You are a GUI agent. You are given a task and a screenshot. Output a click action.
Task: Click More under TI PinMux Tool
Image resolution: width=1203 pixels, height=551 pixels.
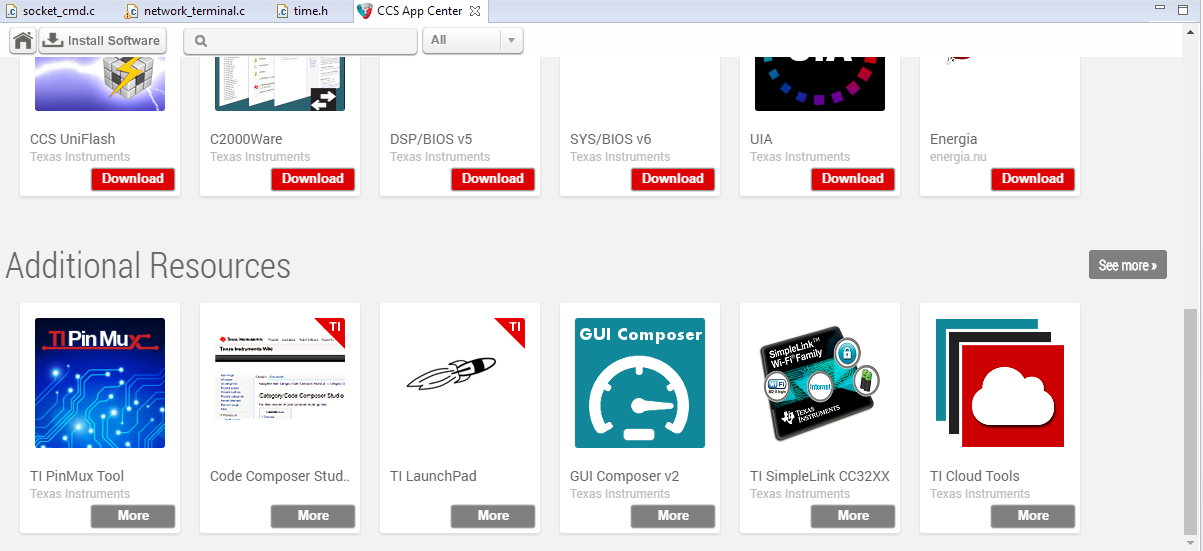pos(133,516)
